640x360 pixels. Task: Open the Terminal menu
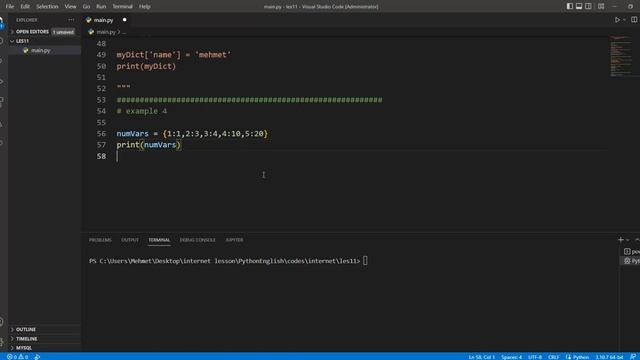coord(122,7)
